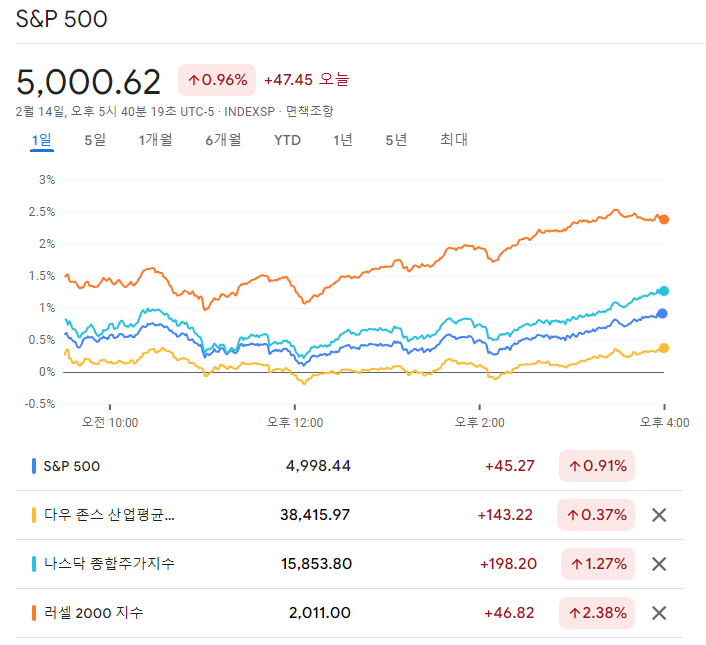
Task: Click the ↑1.27% Nasdaq badge
Action: pos(598,564)
